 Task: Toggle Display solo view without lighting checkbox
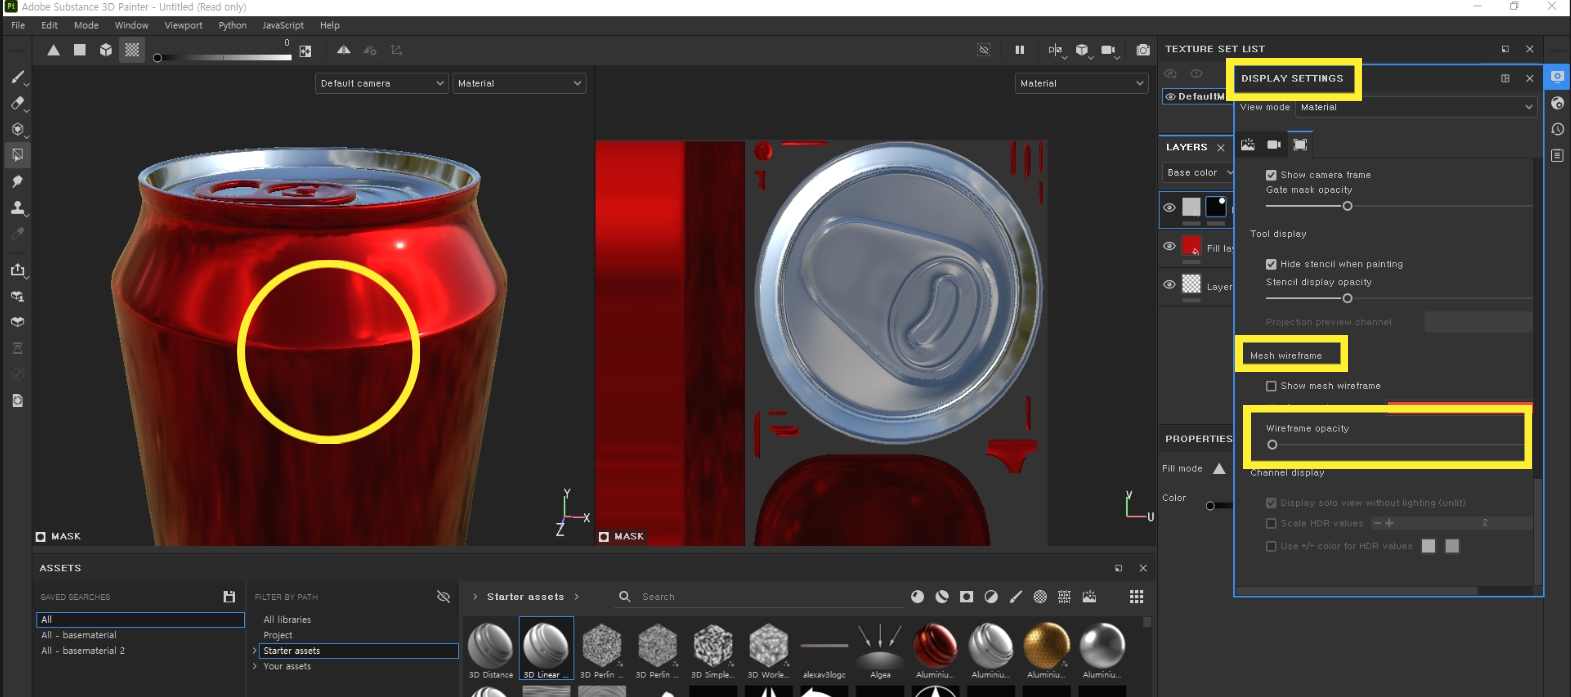click(1271, 503)
